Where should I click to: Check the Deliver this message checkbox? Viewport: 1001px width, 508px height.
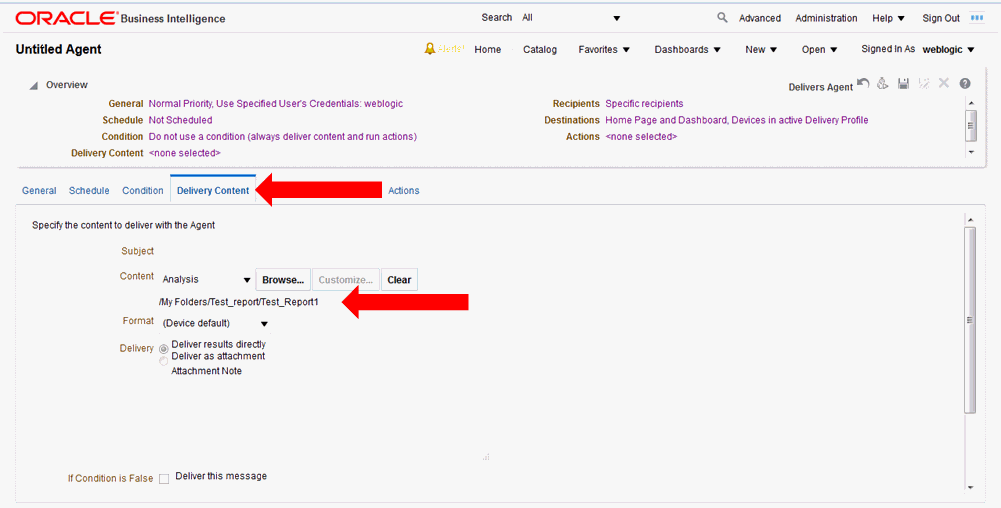164,479
